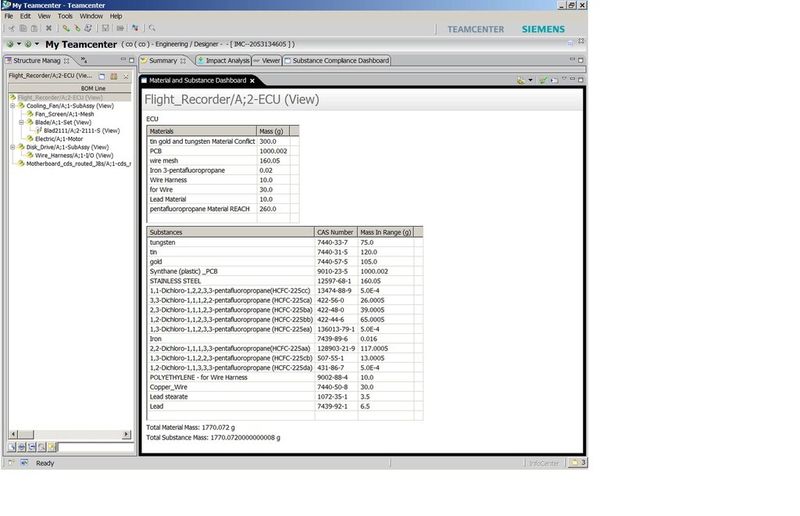
Task: Click the orange icon in the BOM panel header
Action: (x=114, y=77)
